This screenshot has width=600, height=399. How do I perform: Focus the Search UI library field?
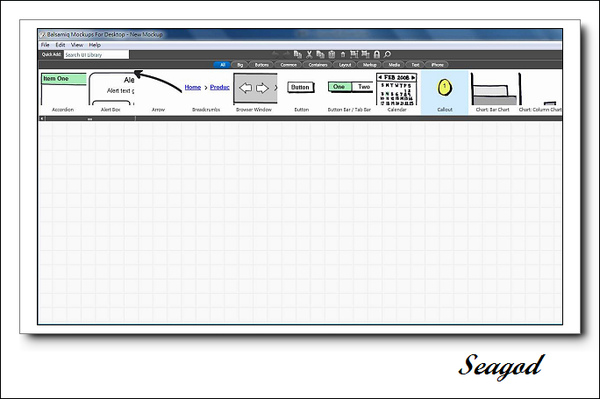(96, 55)
